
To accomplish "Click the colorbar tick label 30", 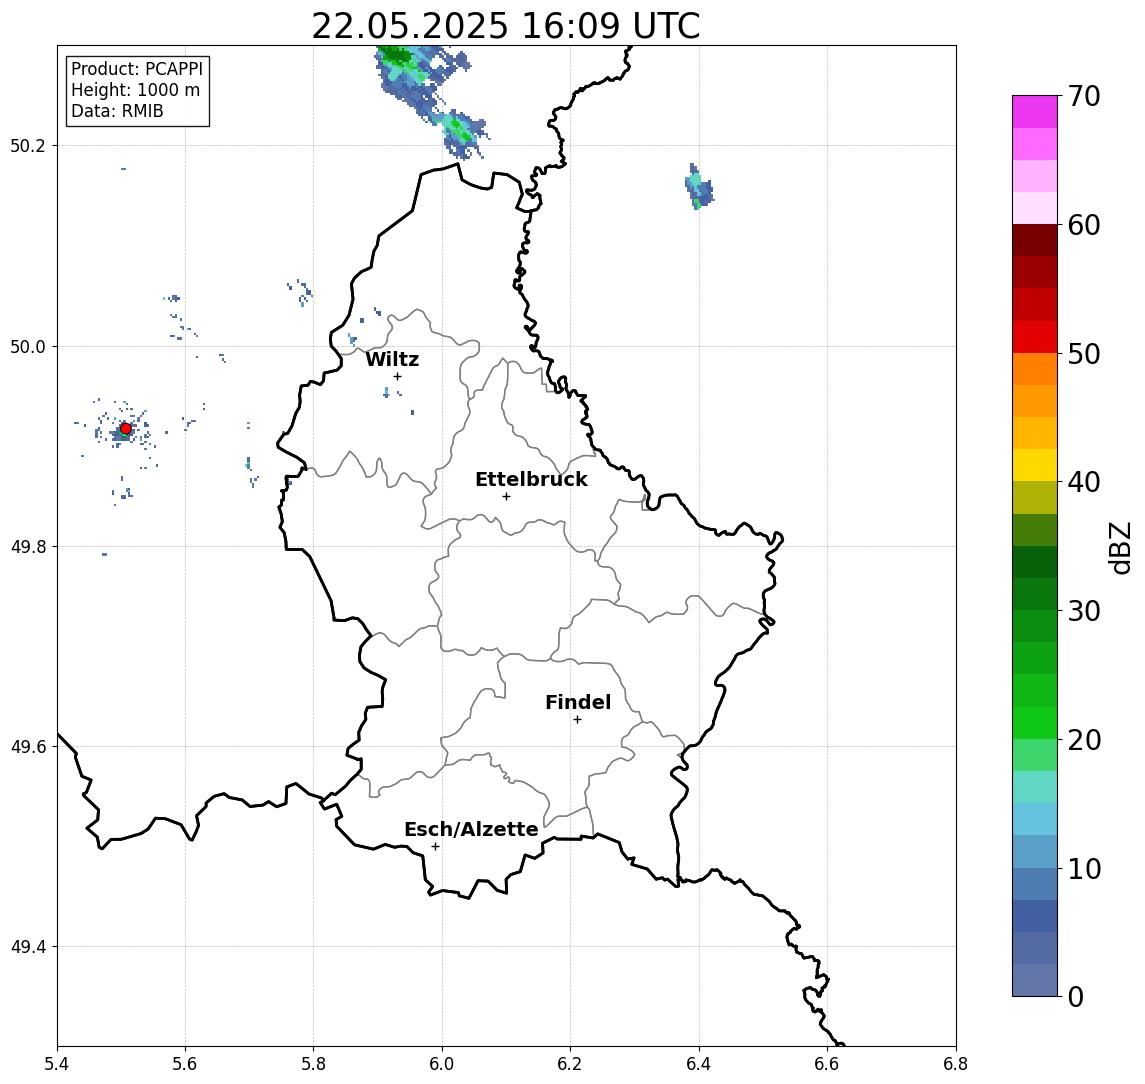I will click(1084, 611).
